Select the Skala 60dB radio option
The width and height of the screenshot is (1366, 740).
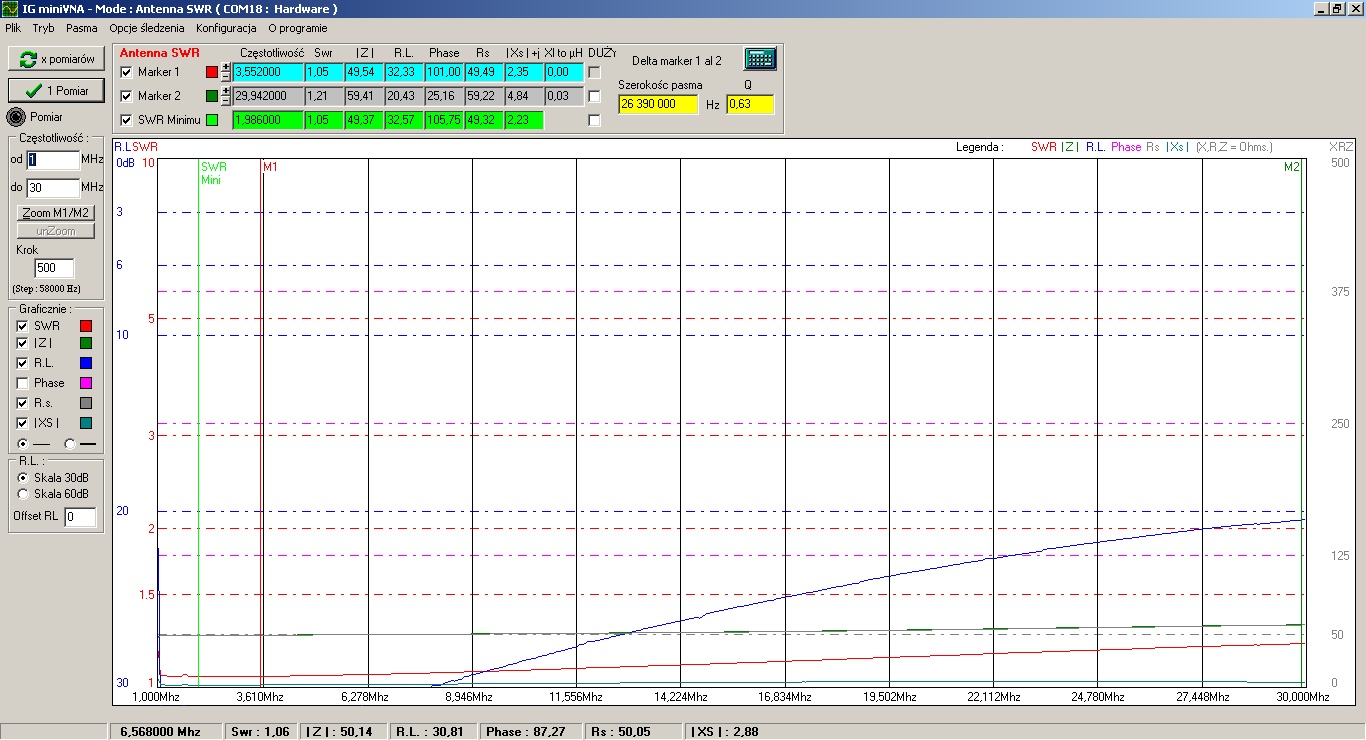click(23, 494)
